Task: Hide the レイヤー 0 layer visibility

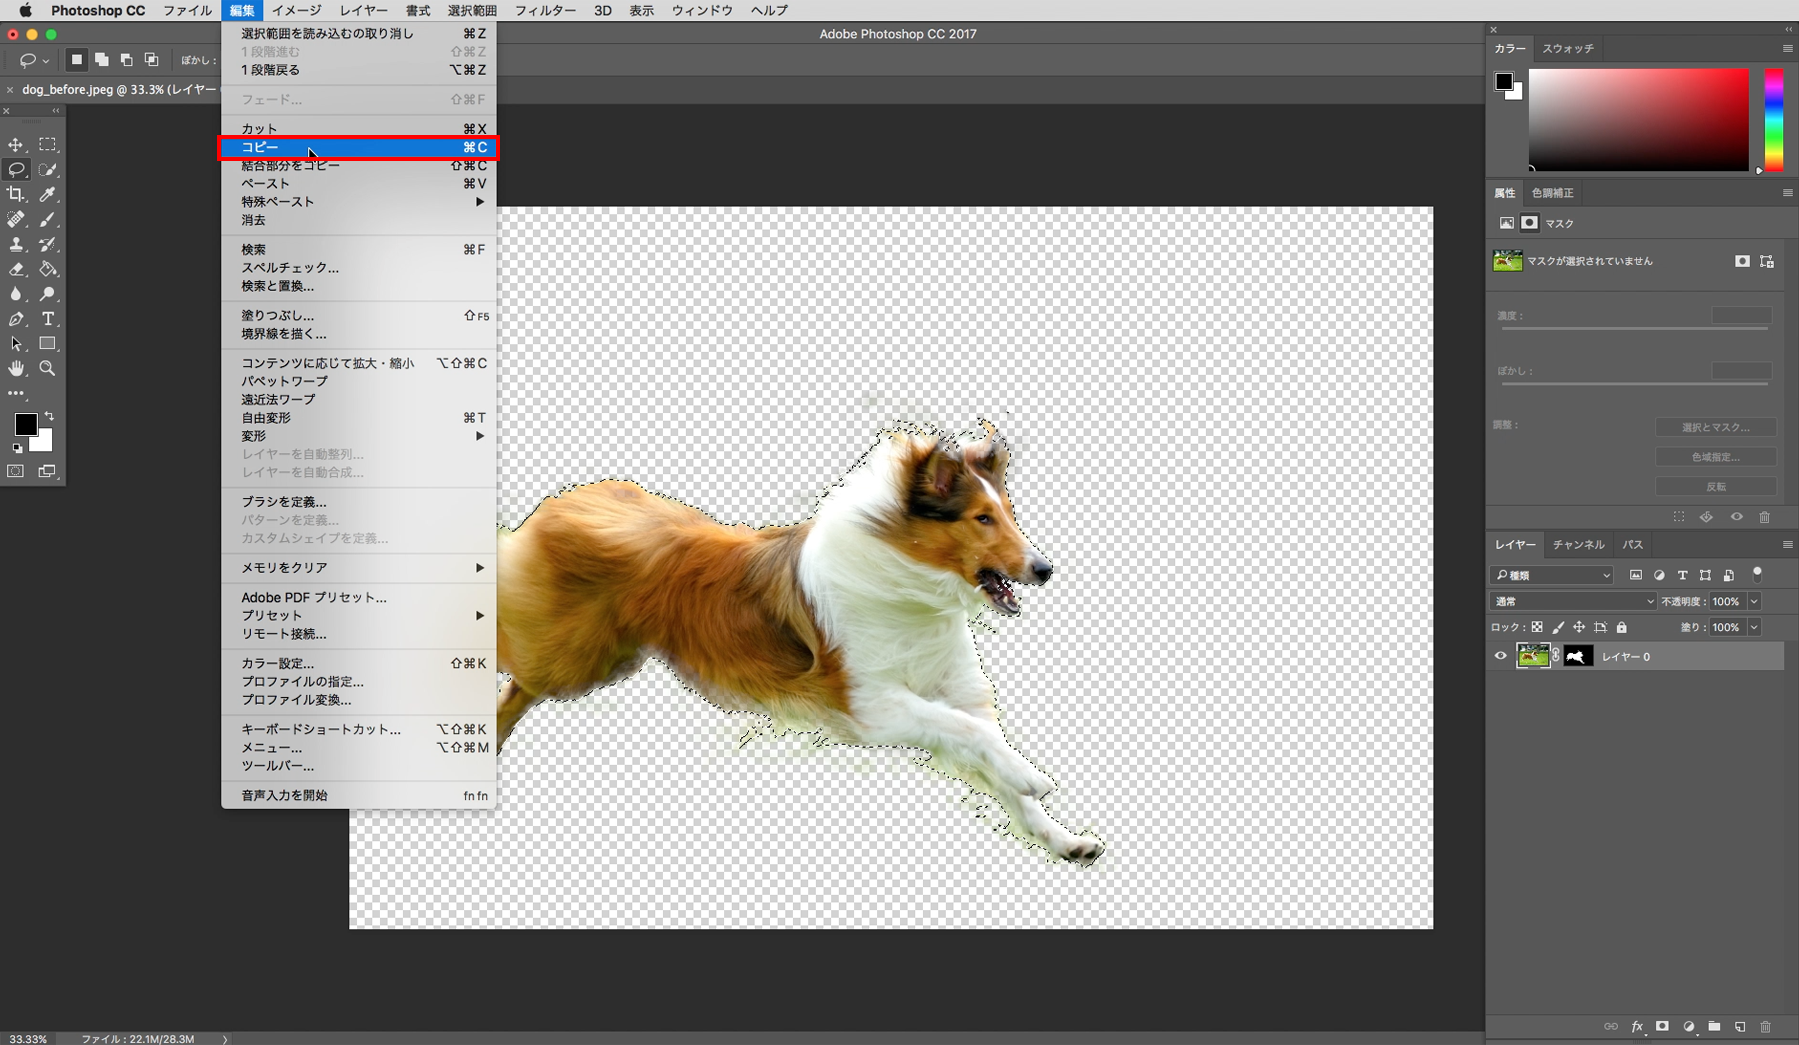Action: tap(1501, 656)
